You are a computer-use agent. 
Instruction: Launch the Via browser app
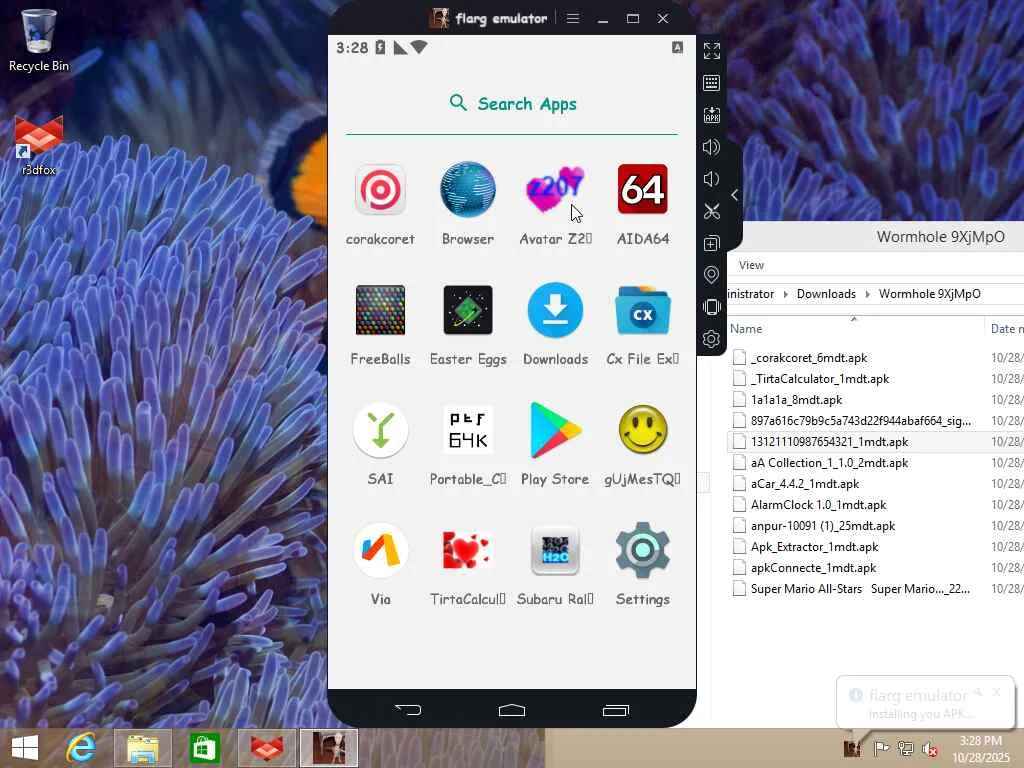pos(380,551)
